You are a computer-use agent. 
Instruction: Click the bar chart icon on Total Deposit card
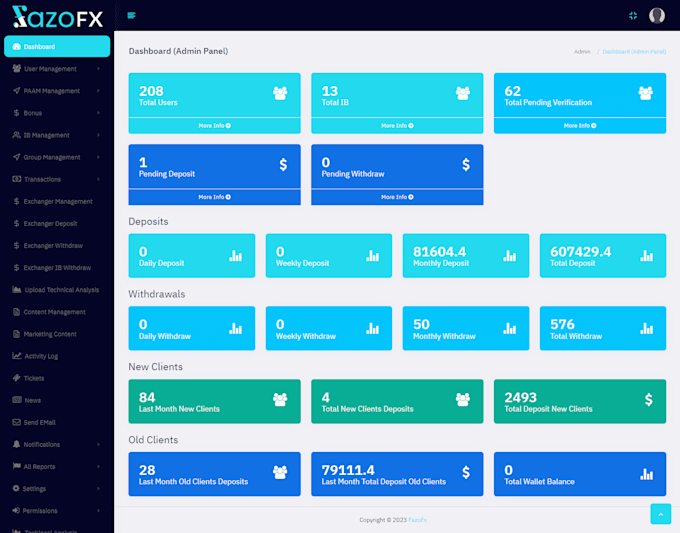(x=647, y=256)
